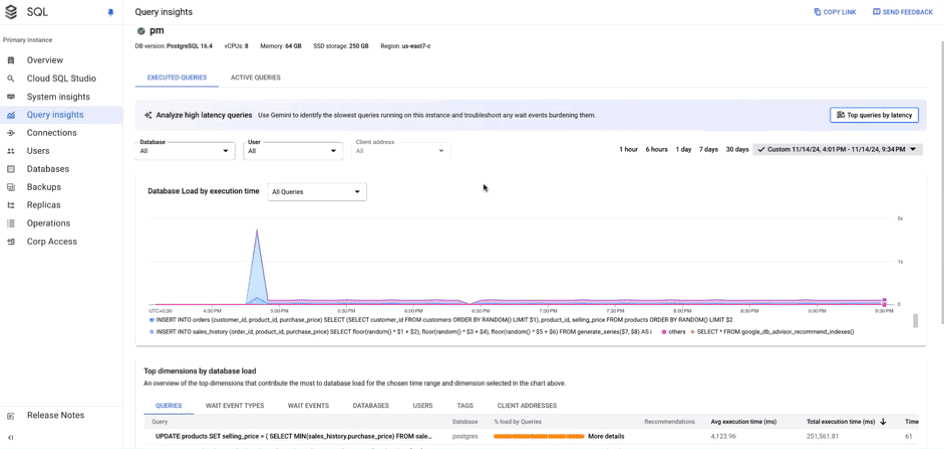
Task: Expand the All Queries dropdown
Action: (316, 192)
